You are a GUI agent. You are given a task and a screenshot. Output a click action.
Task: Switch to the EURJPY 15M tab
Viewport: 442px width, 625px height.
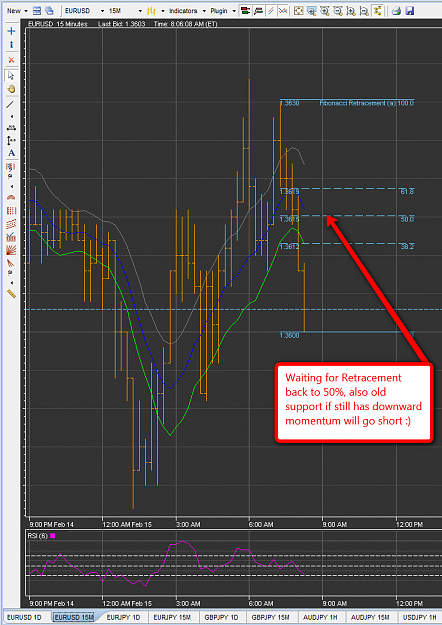tap(172, 617)
